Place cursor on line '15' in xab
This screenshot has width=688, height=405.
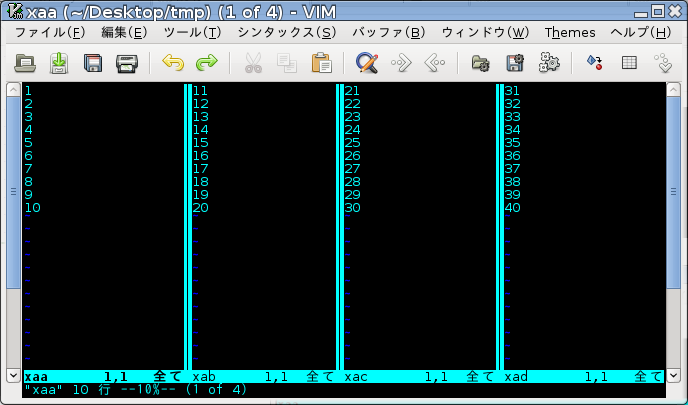point(201,143)
